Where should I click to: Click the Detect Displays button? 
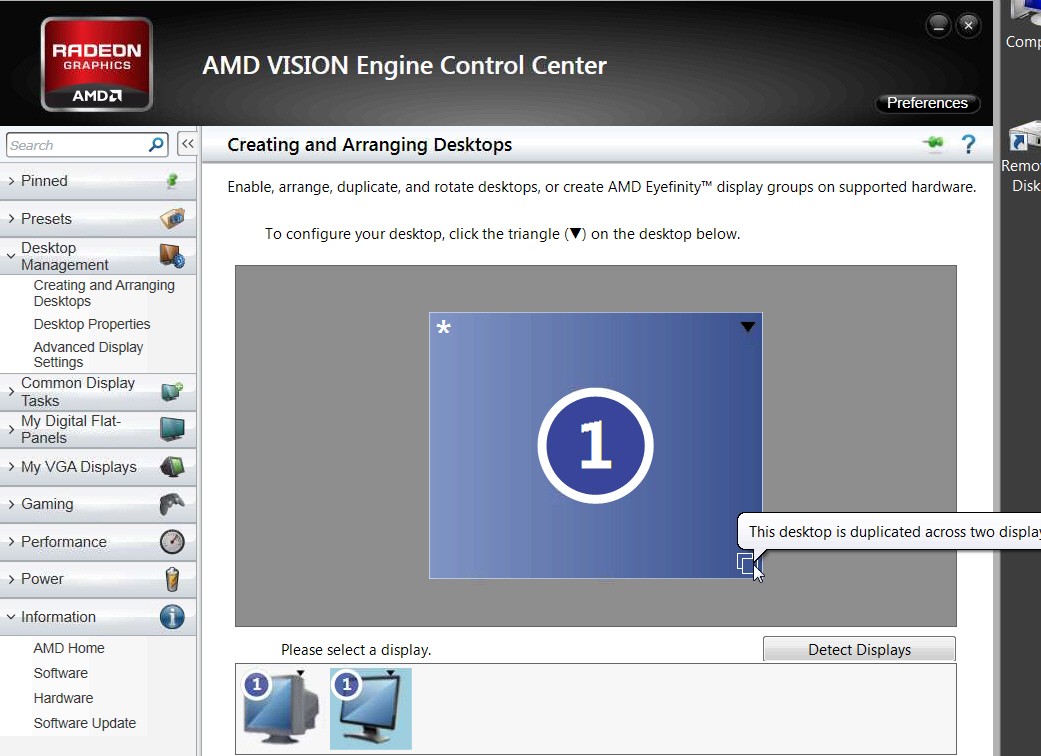859,650
